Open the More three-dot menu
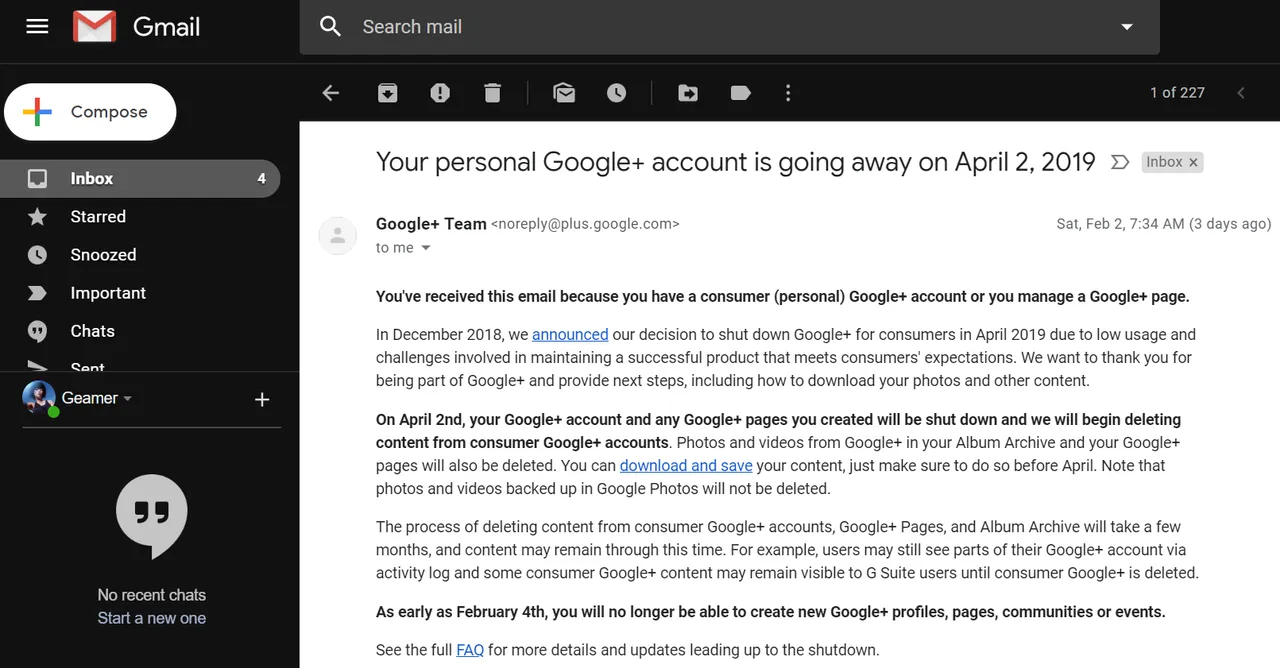The image size is (1280, 668). pos(788,93)
